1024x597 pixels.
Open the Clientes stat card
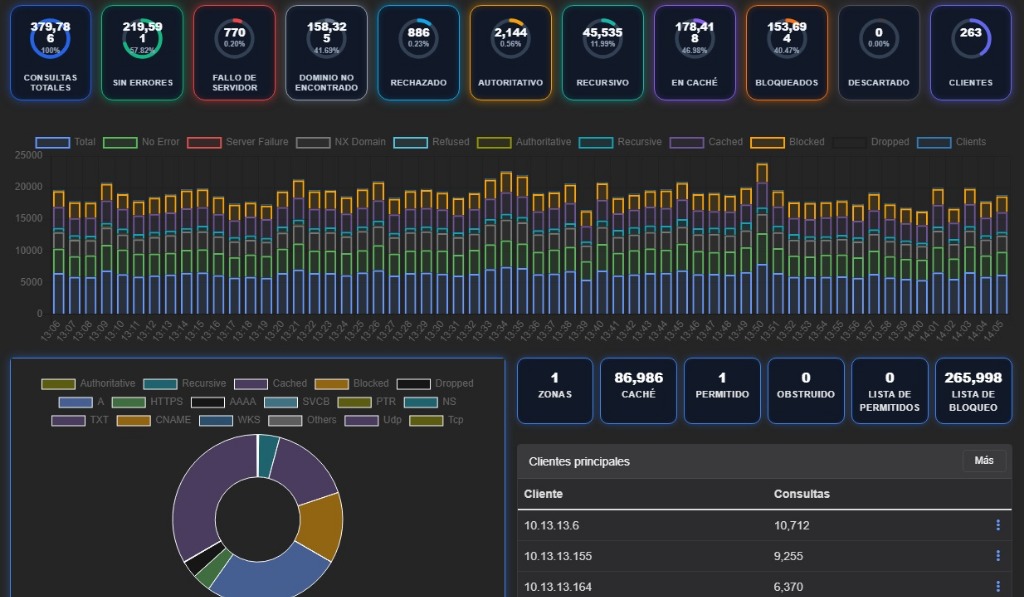[971, 53]
